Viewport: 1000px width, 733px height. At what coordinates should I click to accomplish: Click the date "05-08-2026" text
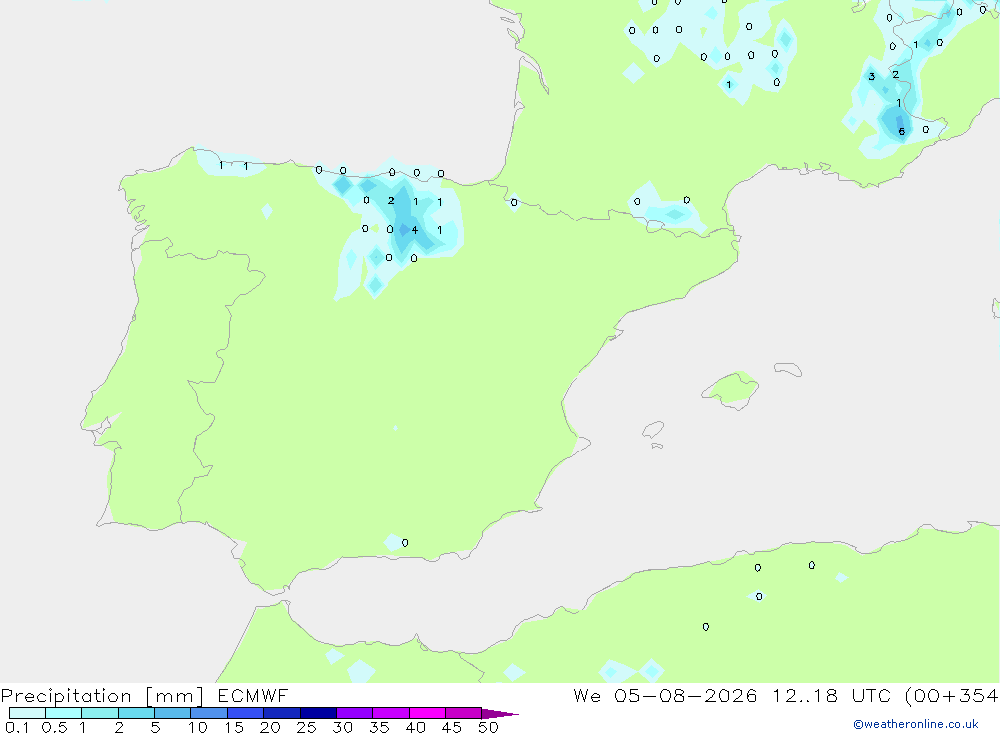click(x=686, y=695)
